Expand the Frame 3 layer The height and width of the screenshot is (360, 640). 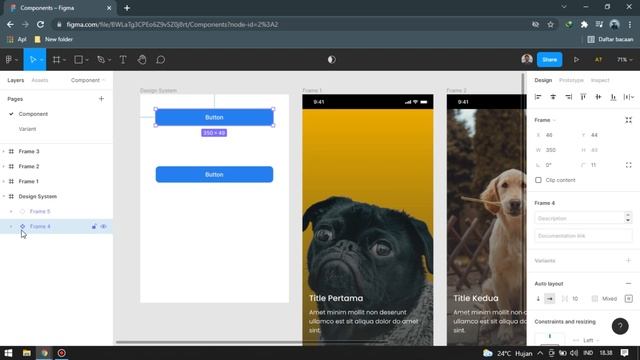coord(4,151)
